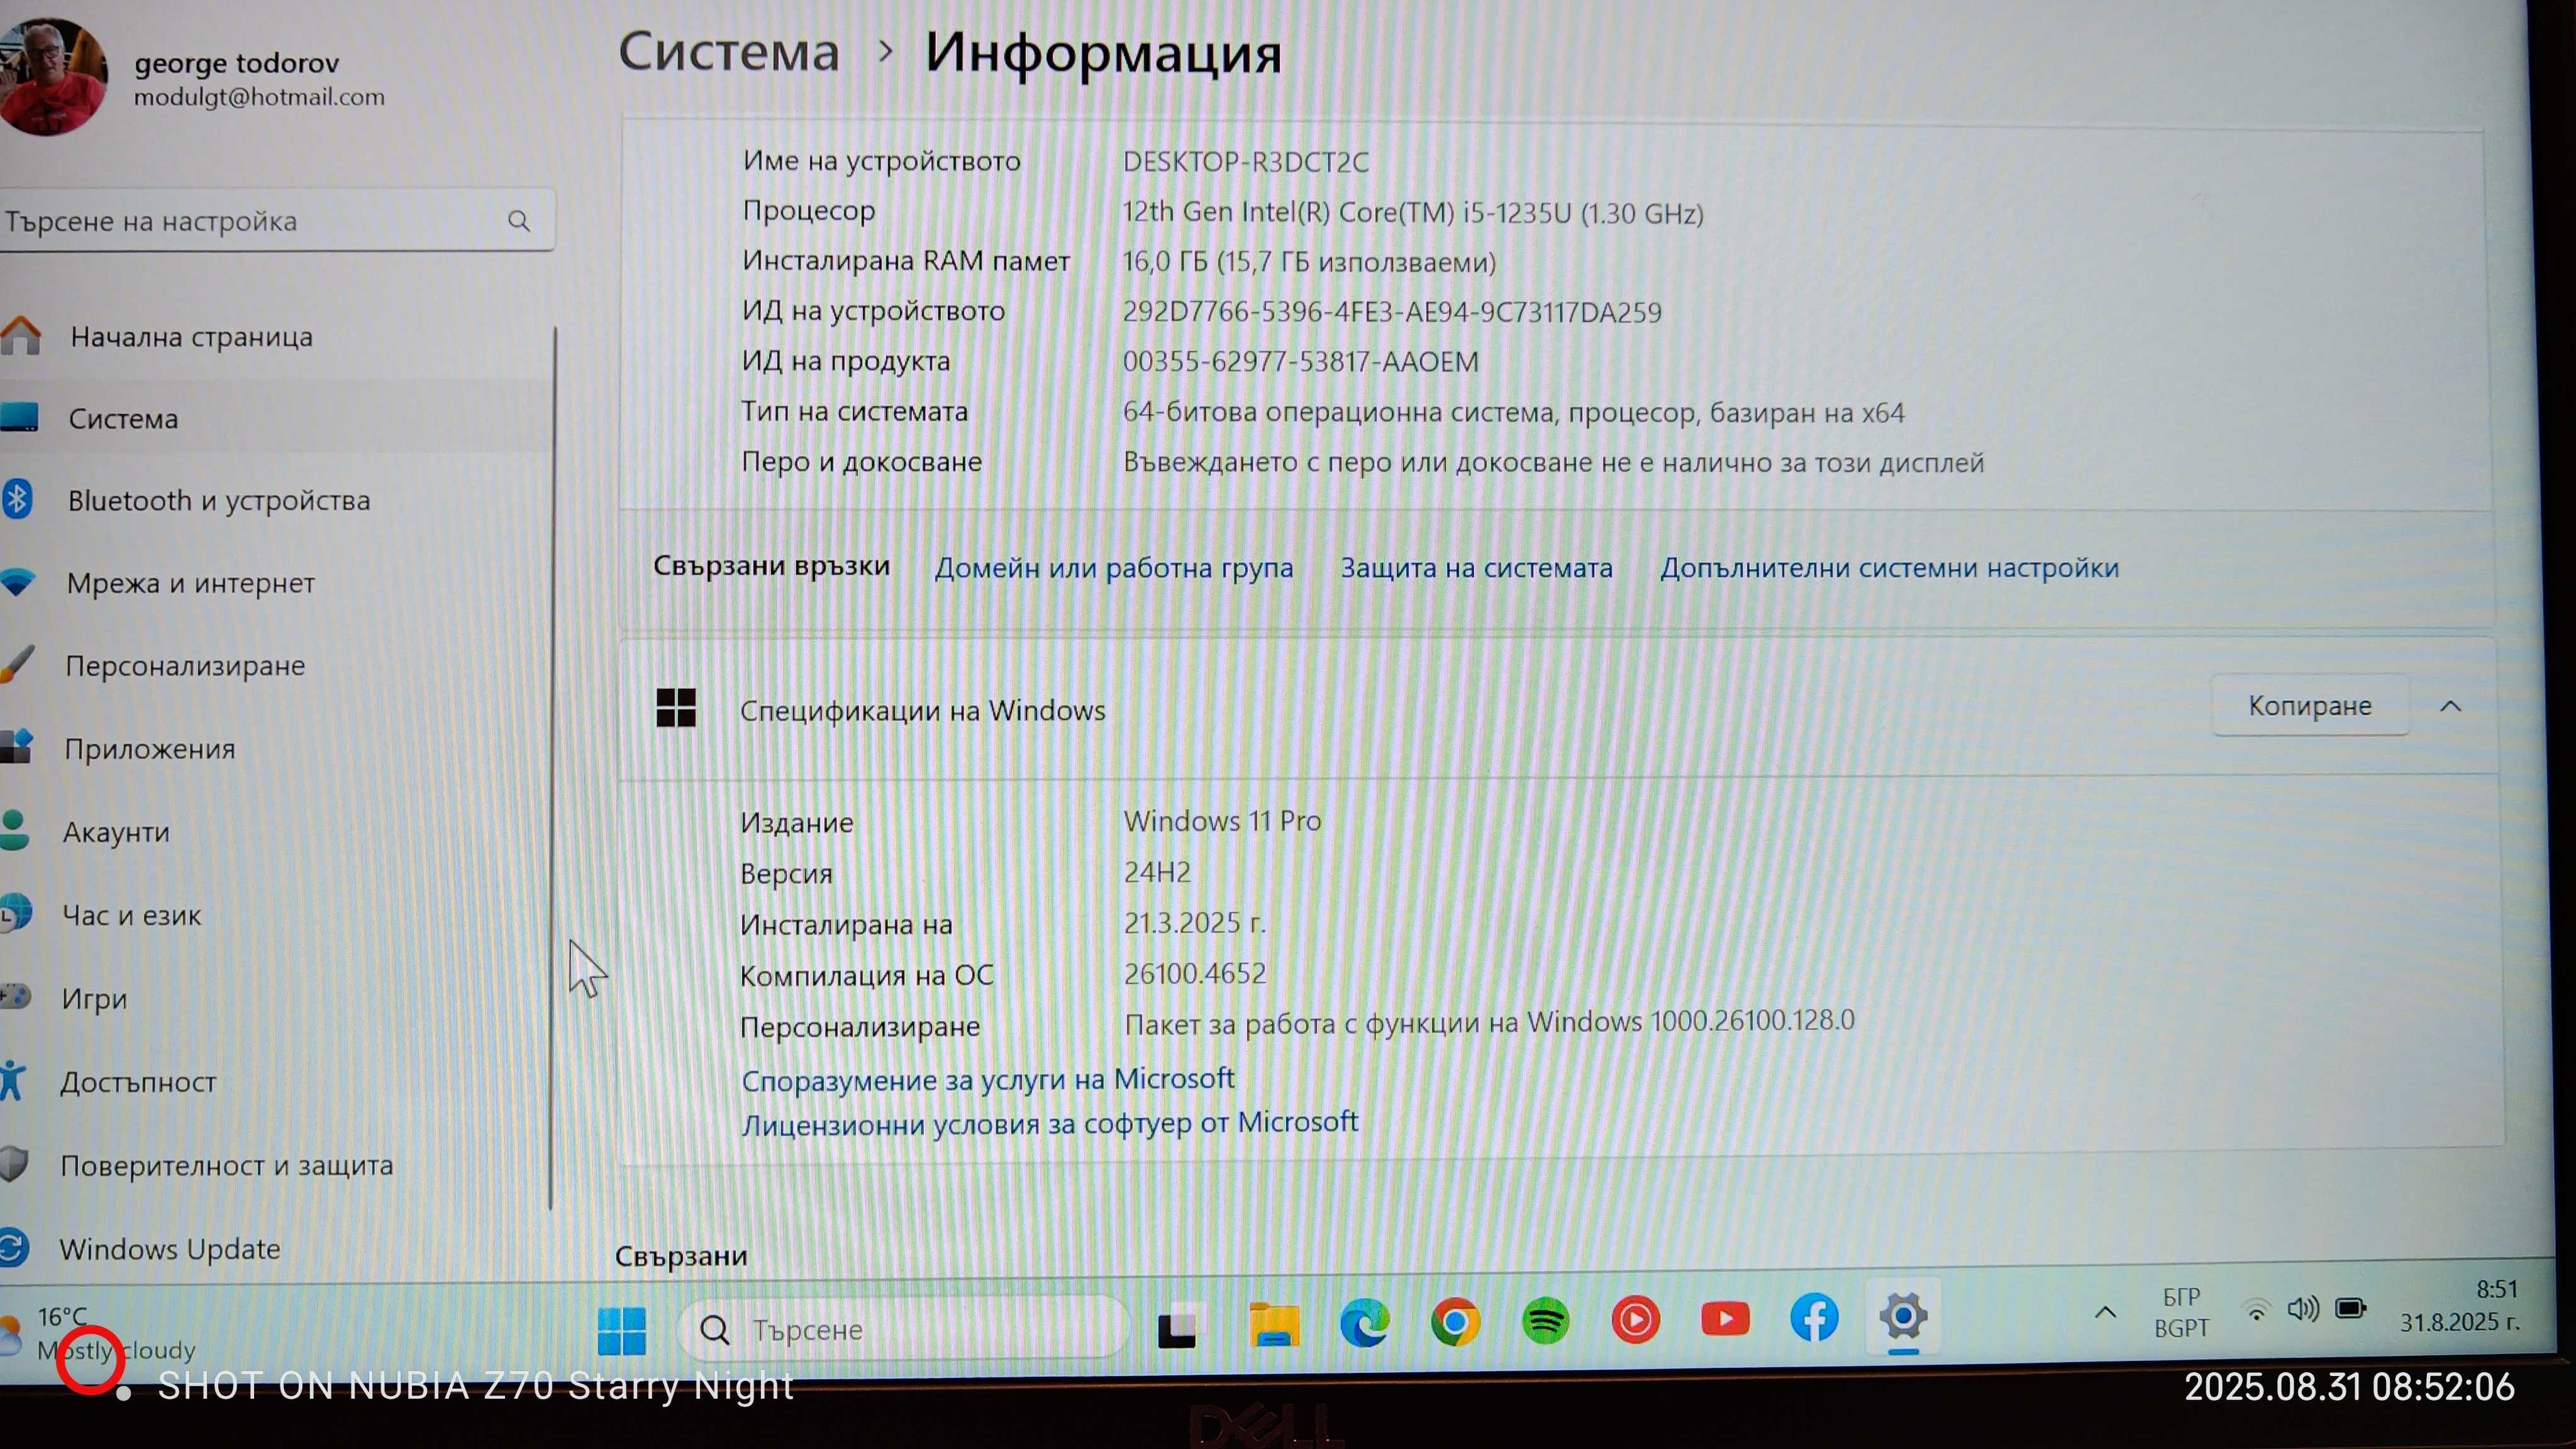The width and height of the screenshot is (2576, 1449).
Task: Click the search magnifier in settings search
Action: point(518,220)
